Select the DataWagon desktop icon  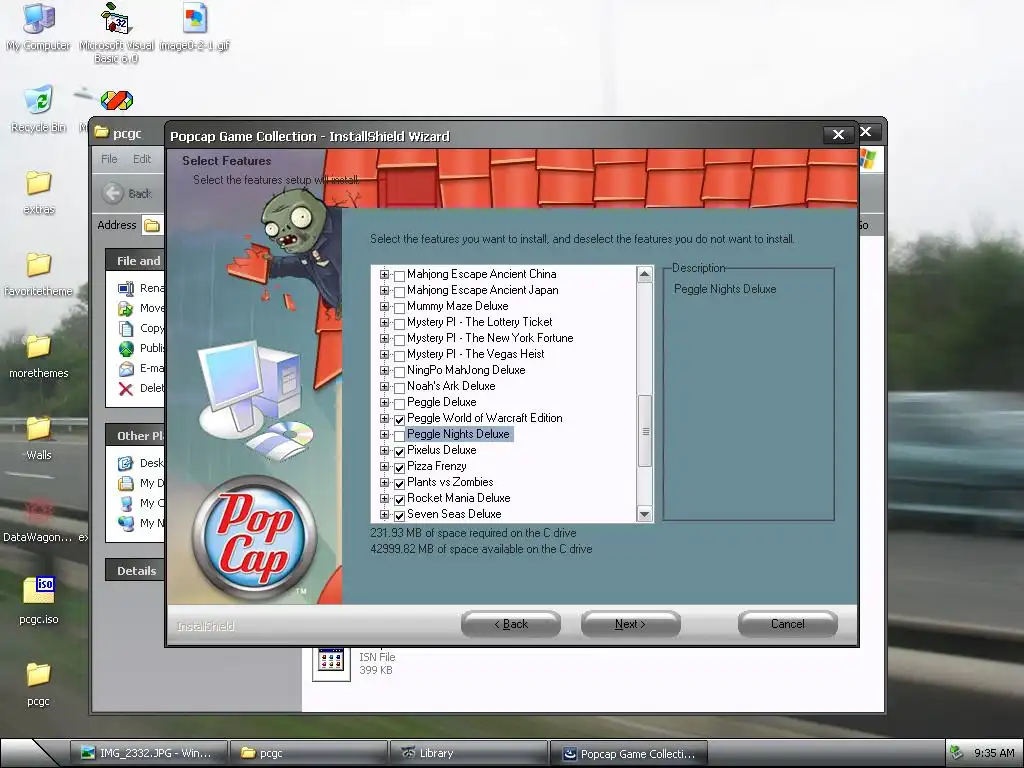coord(39,511)
